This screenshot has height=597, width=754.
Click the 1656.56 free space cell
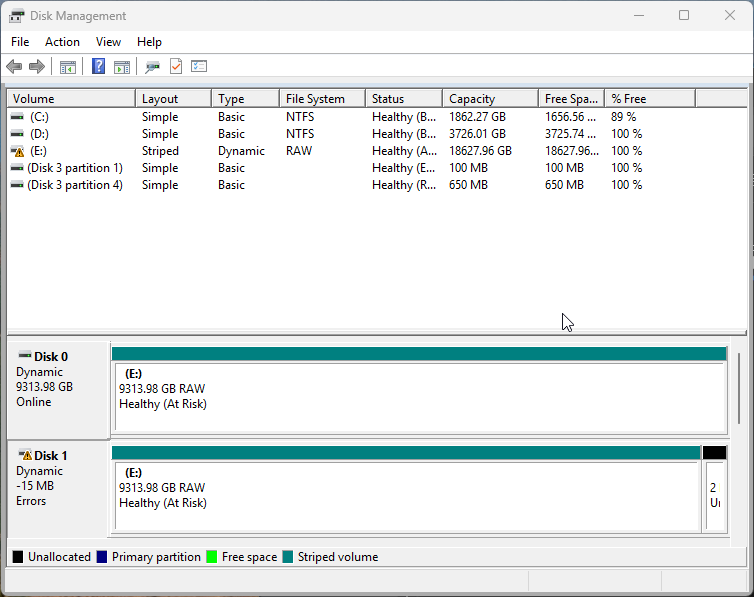[570, 117]
